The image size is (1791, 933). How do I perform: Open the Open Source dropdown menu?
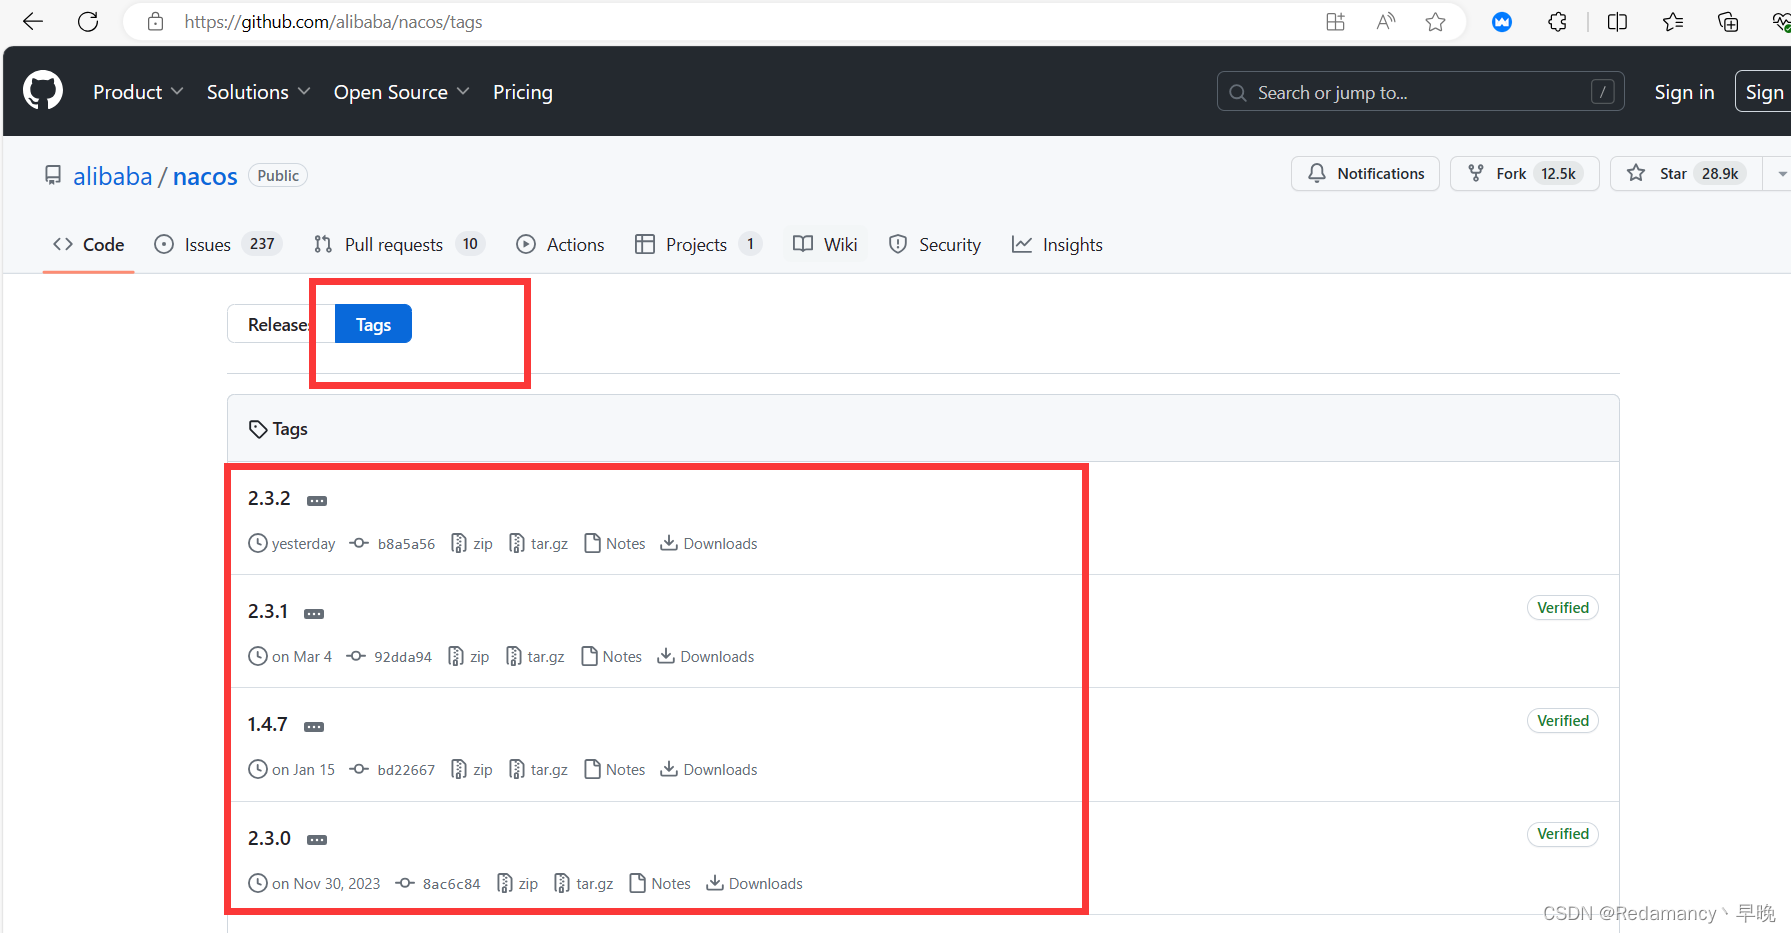[x=401, y=92]
